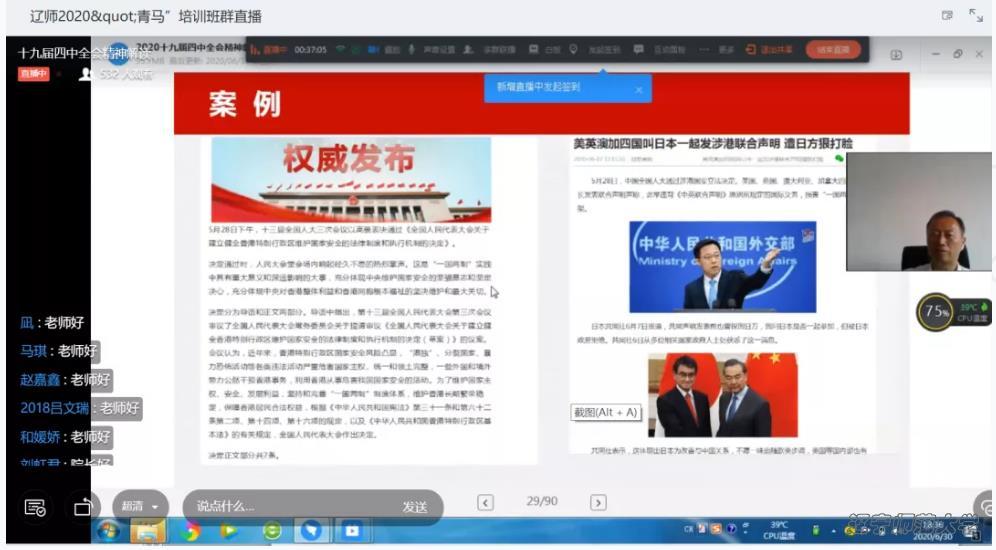The width and height of the screenshot is (996, 550).
Task: Click the 75% CPU monitor widget
Action: [x=953, y=312]
